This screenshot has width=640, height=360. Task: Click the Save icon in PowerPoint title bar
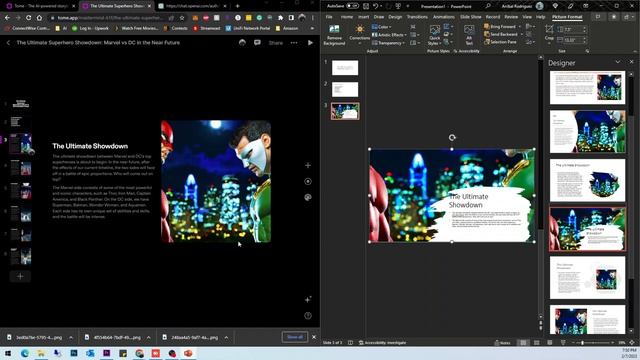tap(366, 6)
